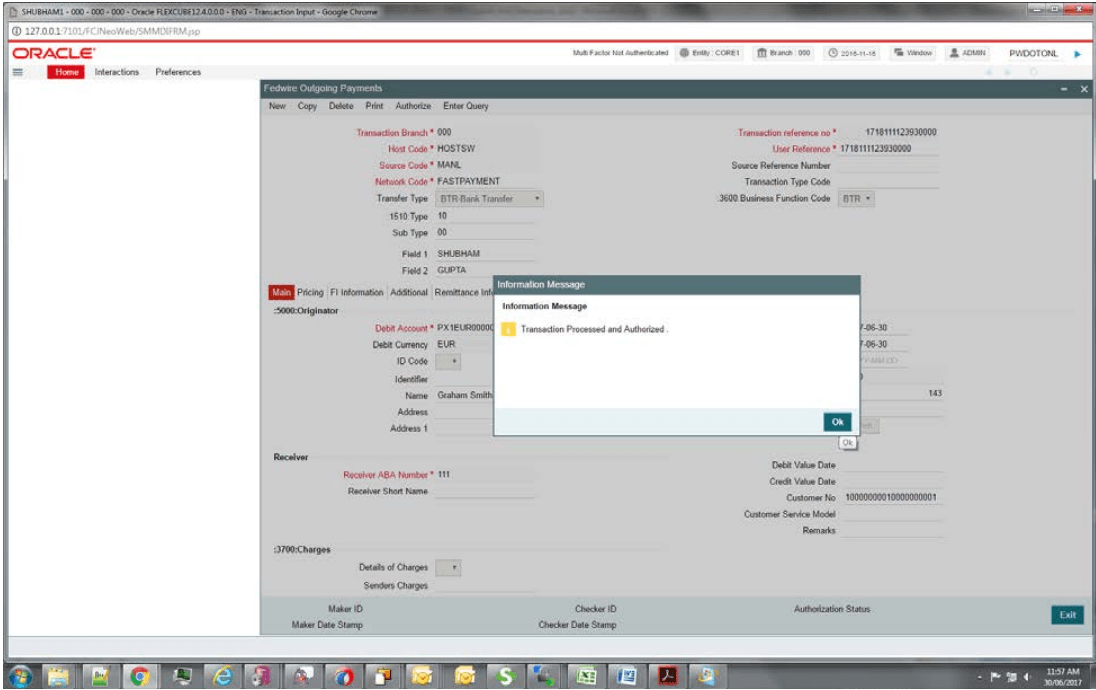Screen dimensions: 1096x690
Task: Click the Remarks field
Action: (891, 531)
